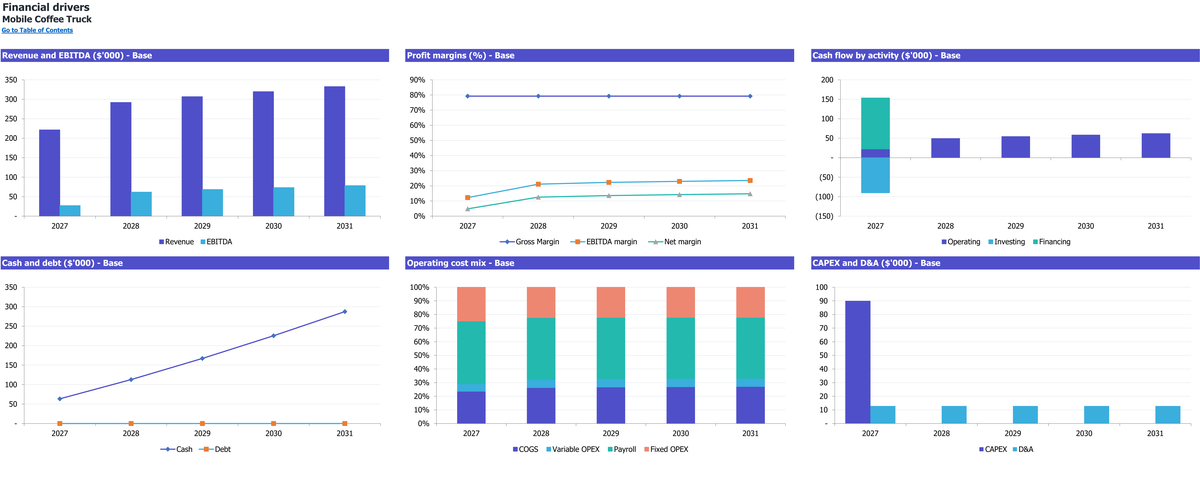Select the 2027 Revenue bar
This screenshot has width=1200, height=503.
(49, 173)
